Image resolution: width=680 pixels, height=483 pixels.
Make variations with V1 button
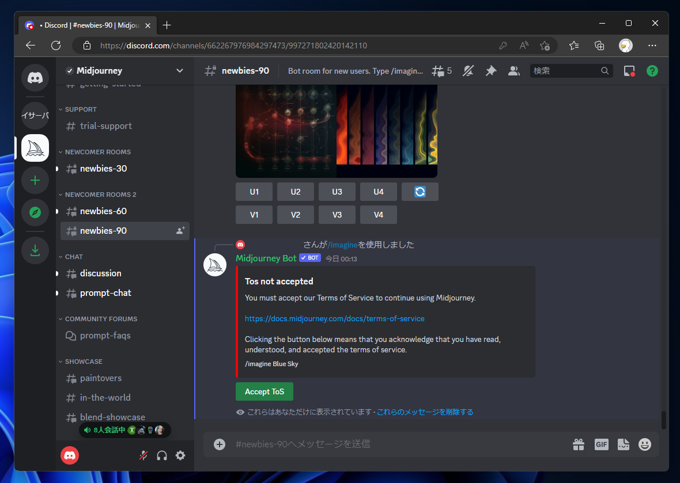tap(254, 215)
